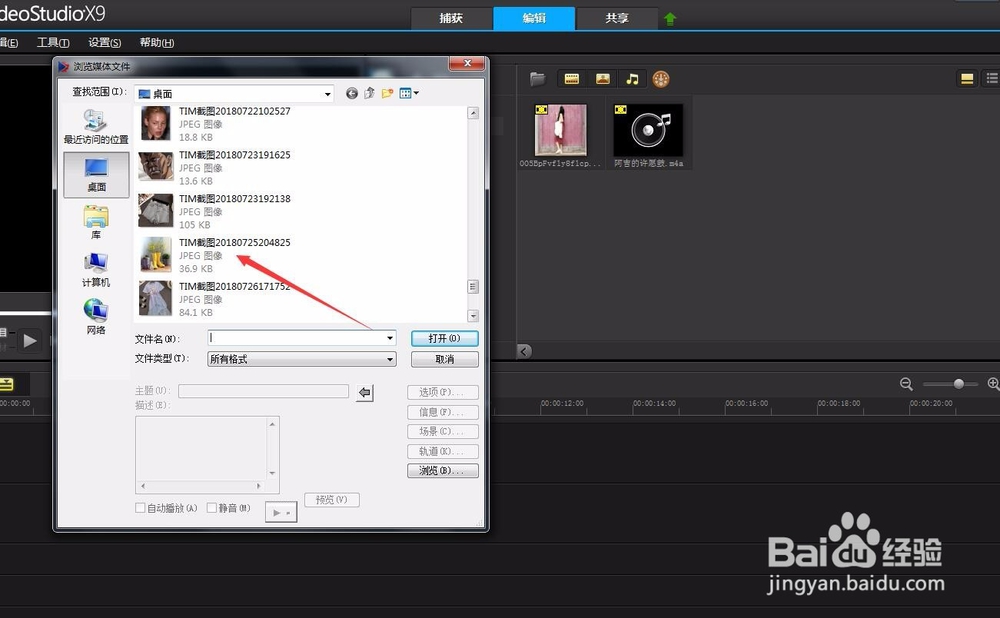Go up one folder level icon

(369, 94)
